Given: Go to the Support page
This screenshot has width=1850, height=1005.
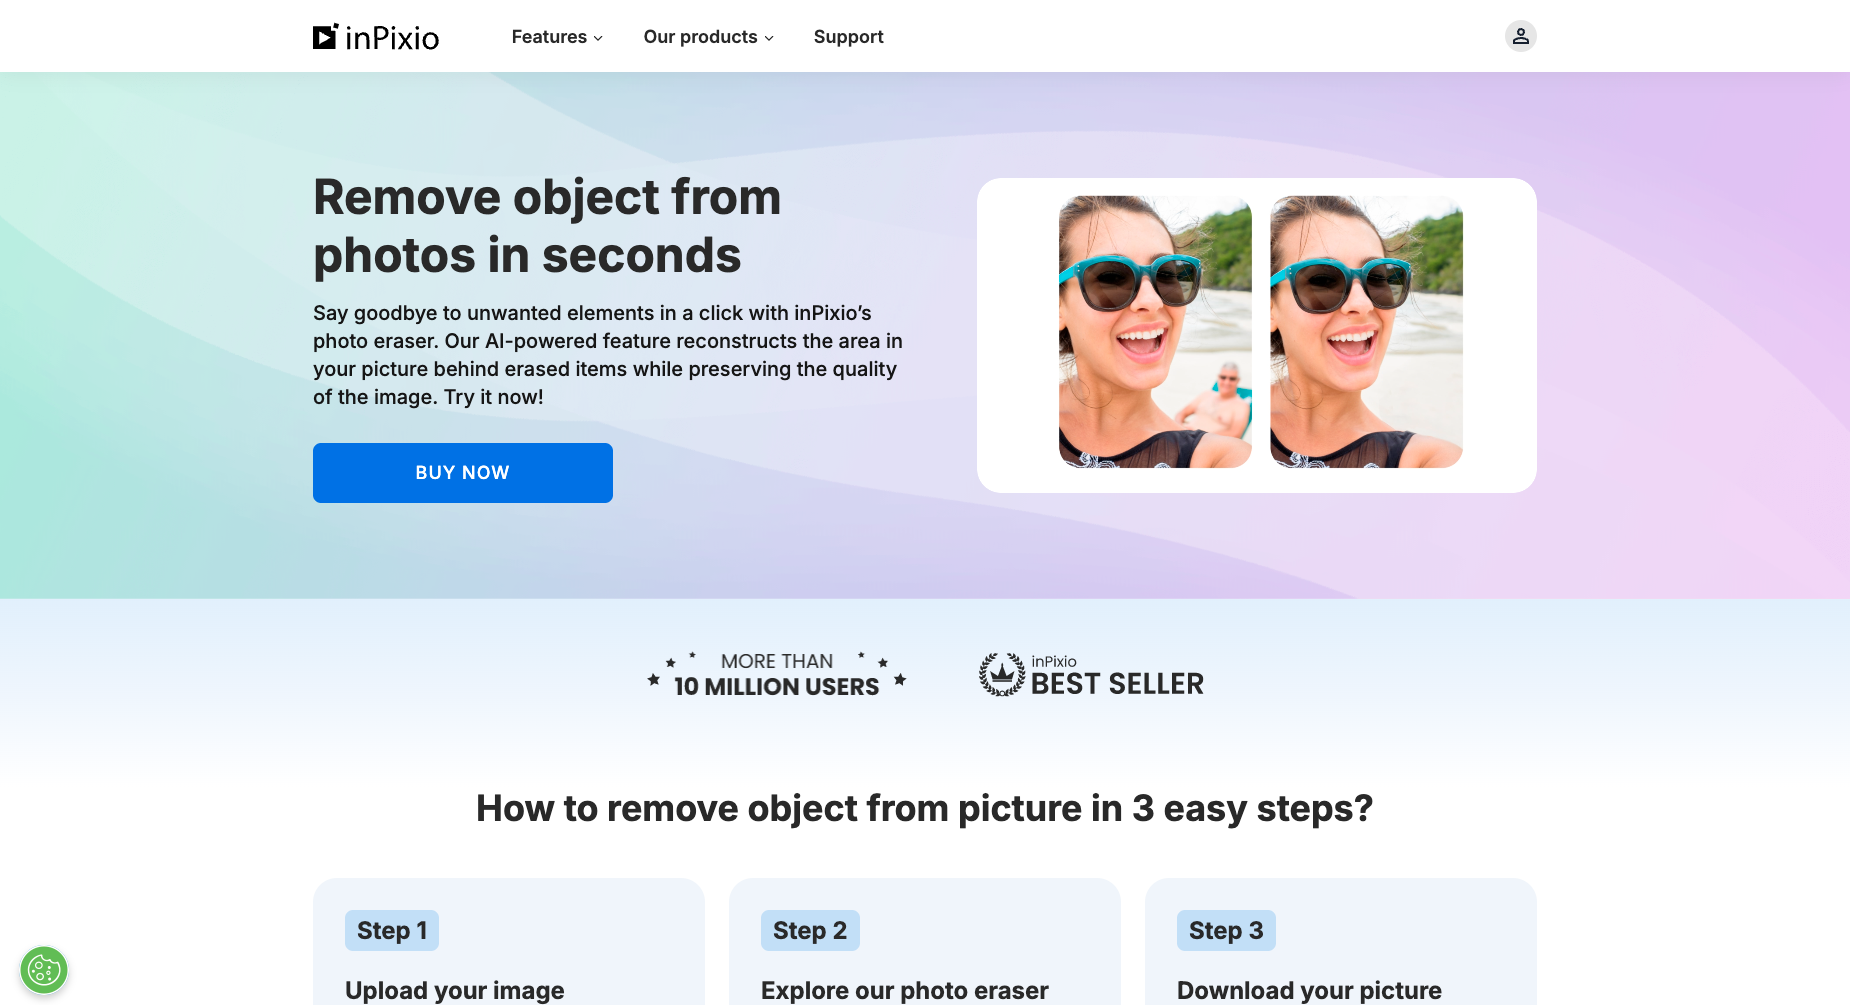Looking at the screenshot, I should [848, 37].
